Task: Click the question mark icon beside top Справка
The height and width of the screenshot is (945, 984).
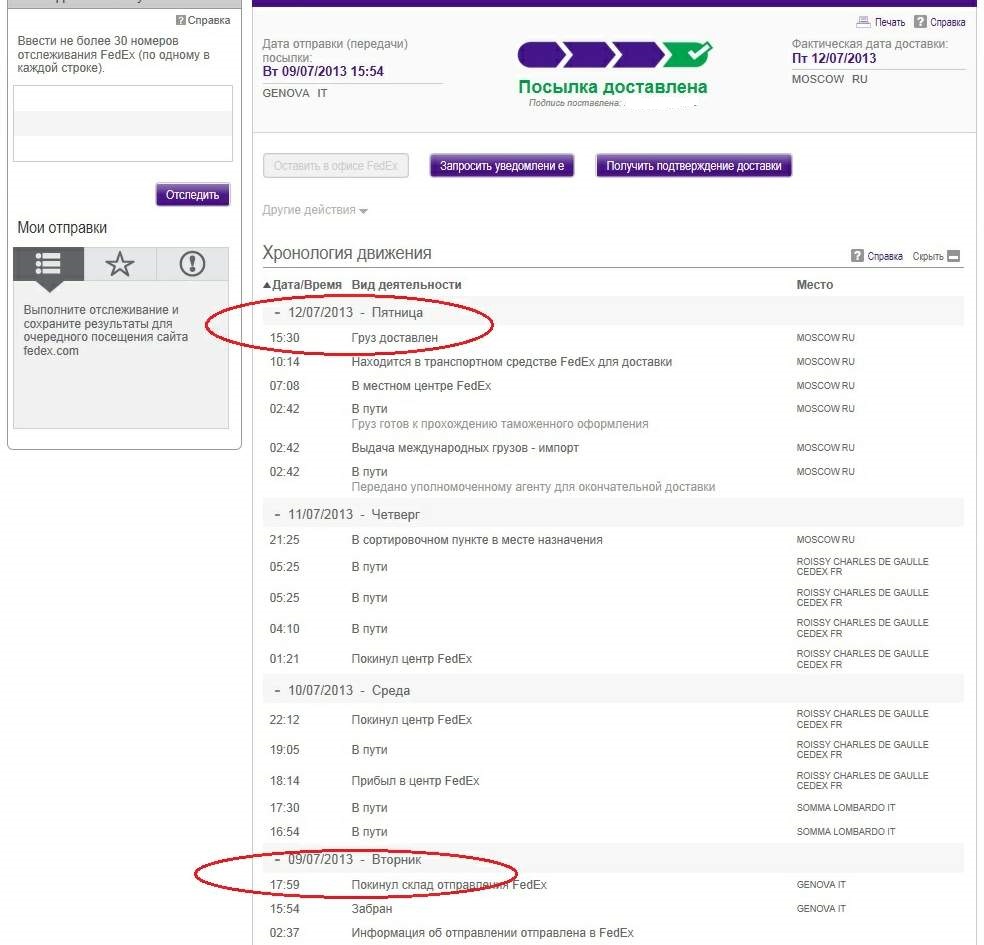Action: pos(920,22)
